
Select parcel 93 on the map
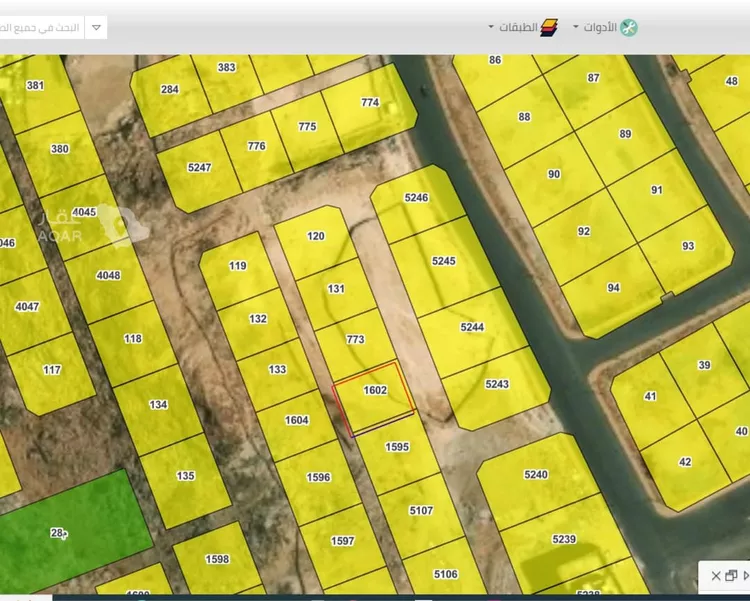click(688, 251)
